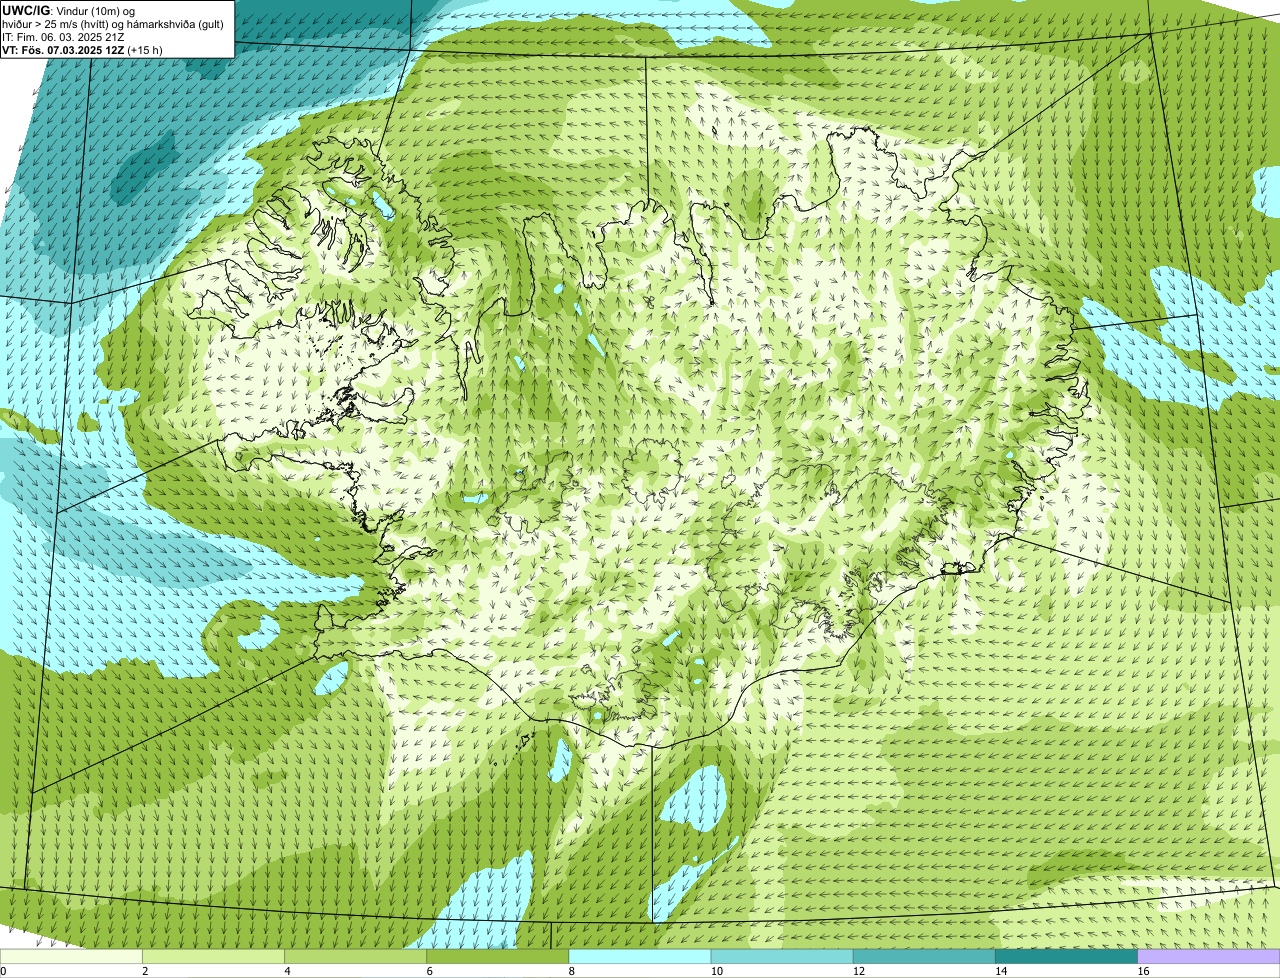Image resolution: width=1280 pixels, height=978 pixels.
Task: Click the 6–8 m/s dark green swatch
Action: [498, 957]
